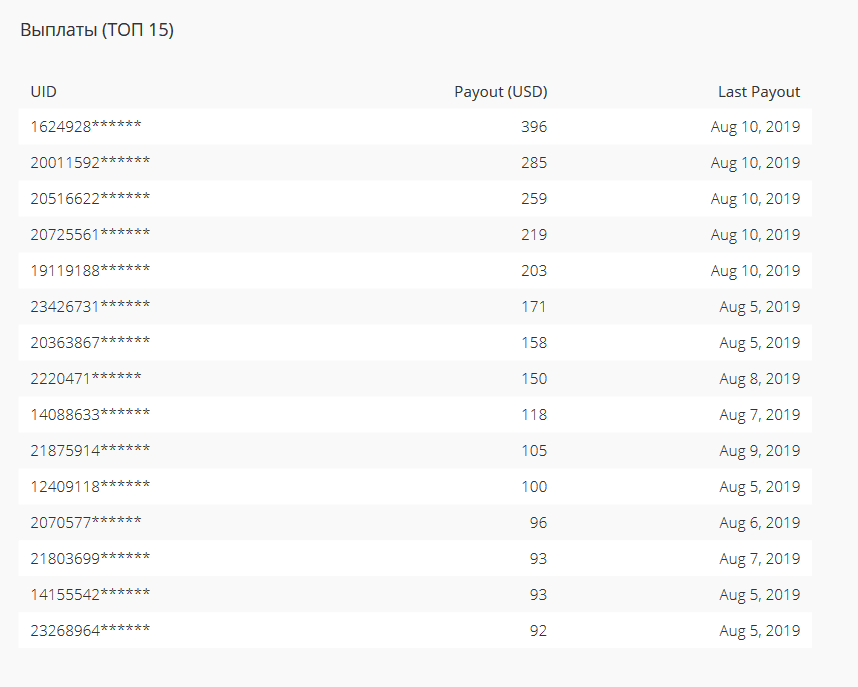Click UID 19119188****** cell
This screenshot has width=858, height=687.
(x=90, y=270)
